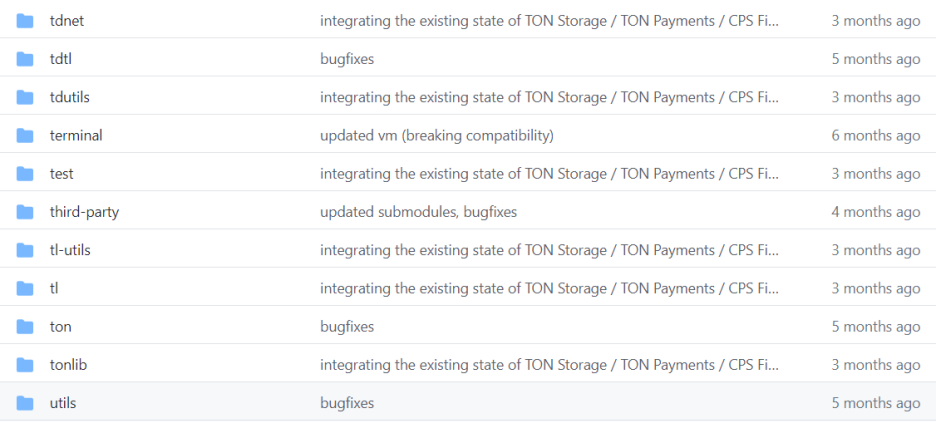This screenshot has height=428, width=936.
Task: Click the folder icon beside tdnet
Action: (24, 21)
